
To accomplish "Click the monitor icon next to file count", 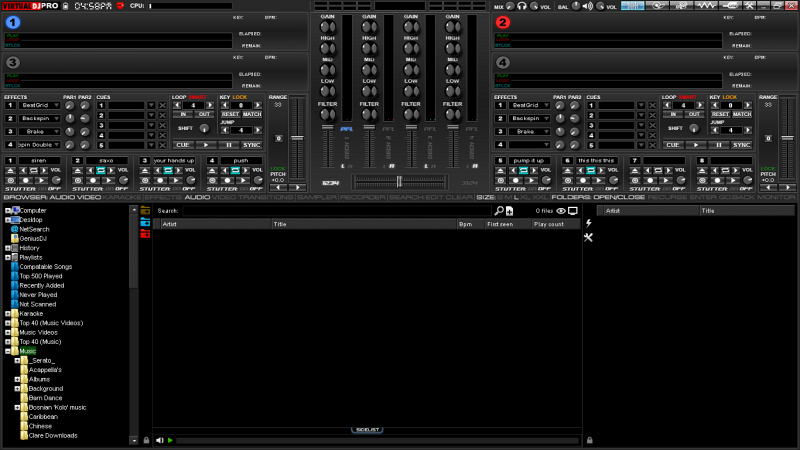I will pyautogui.click(x=573, y=211).
